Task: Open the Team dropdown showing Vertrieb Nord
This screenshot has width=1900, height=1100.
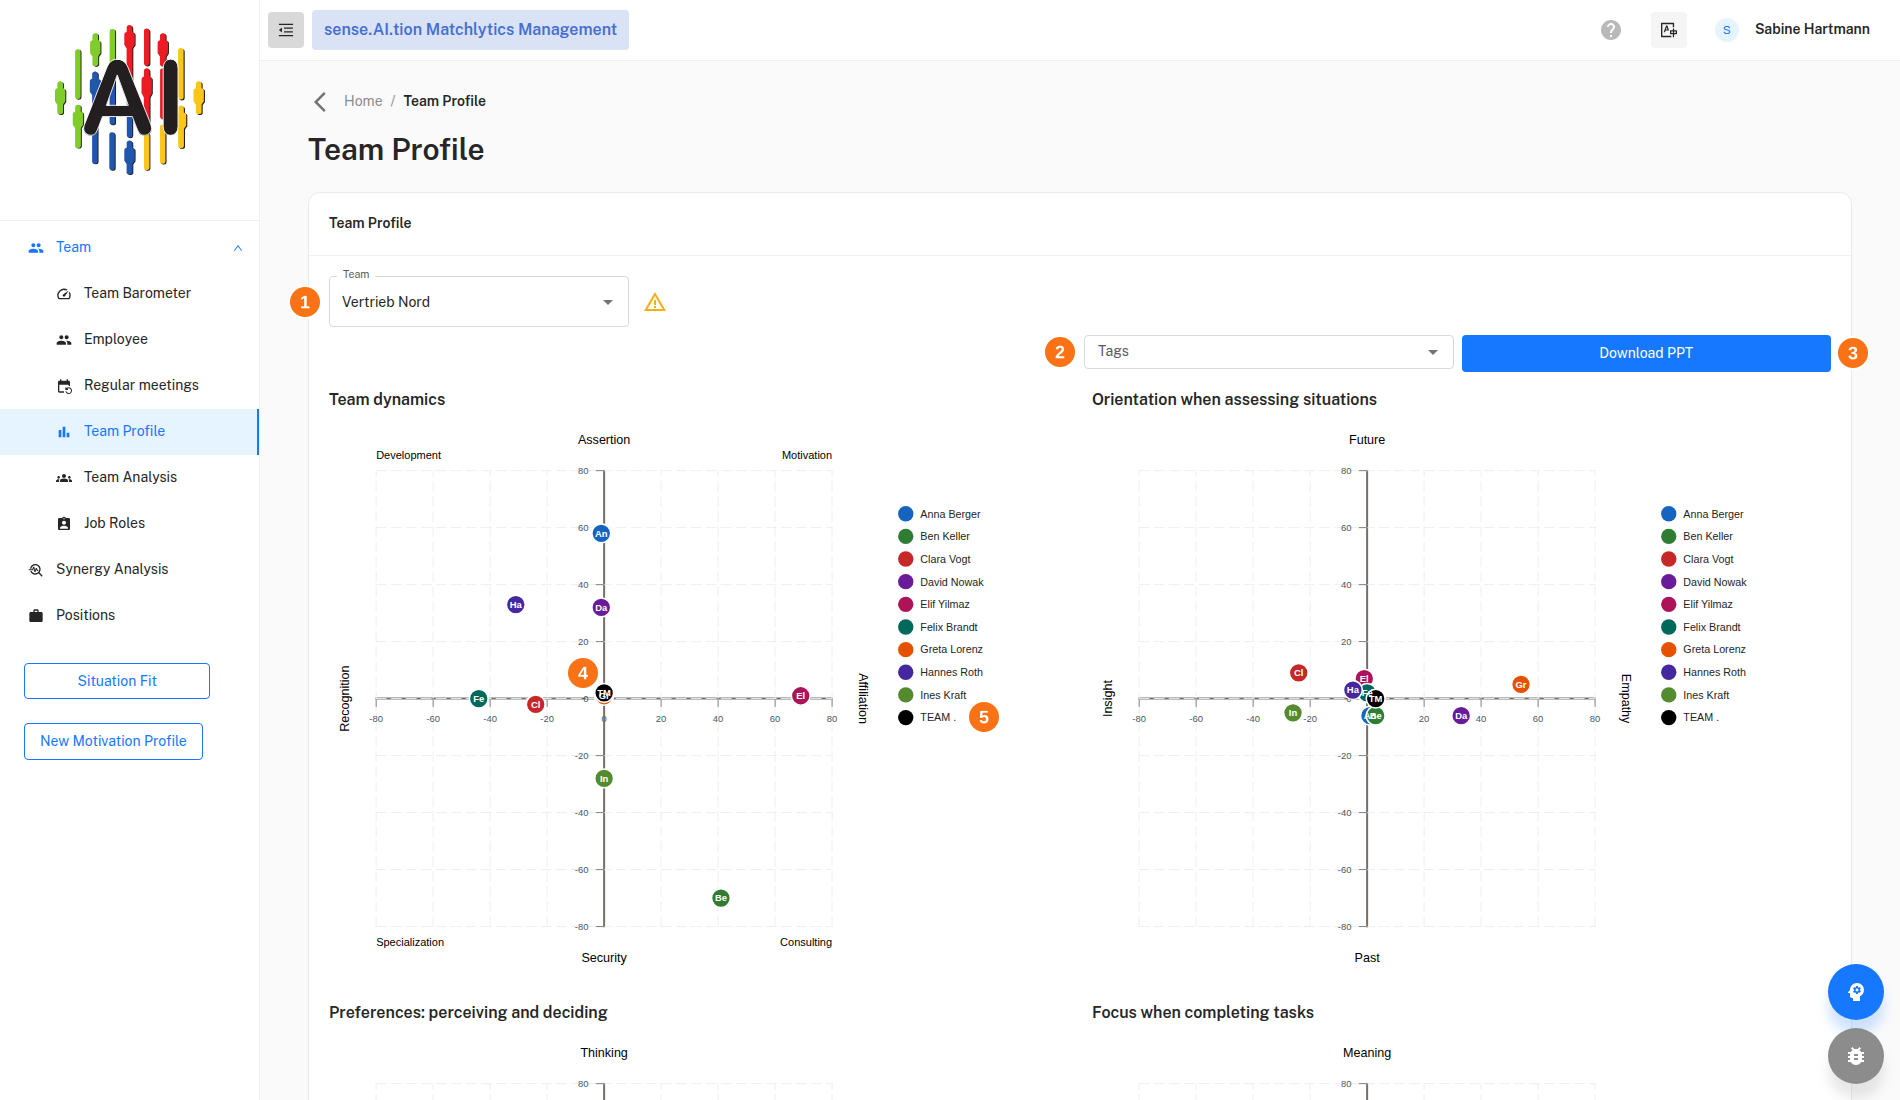Action: point(479,302)
